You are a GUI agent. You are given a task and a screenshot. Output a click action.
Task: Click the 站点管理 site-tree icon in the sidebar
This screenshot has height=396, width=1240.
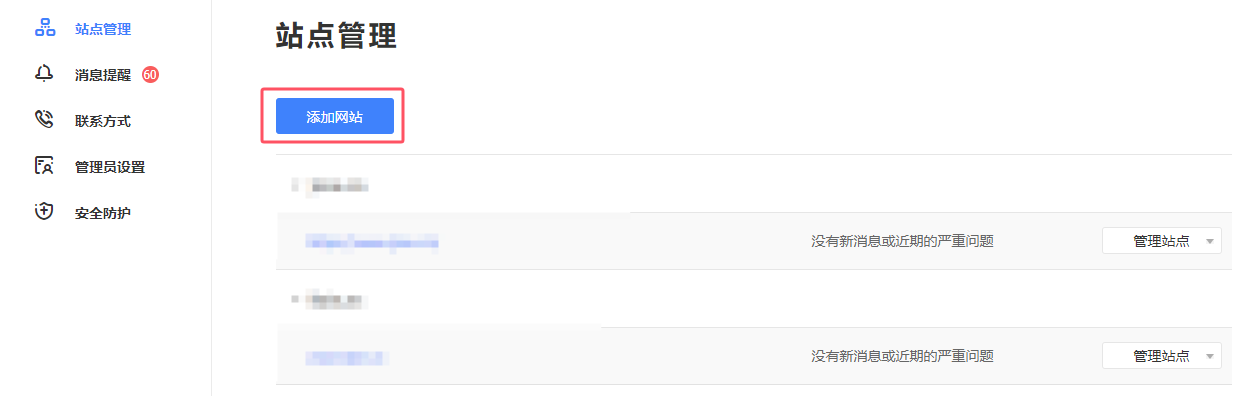pyautogui.click(x=44, y=28)
